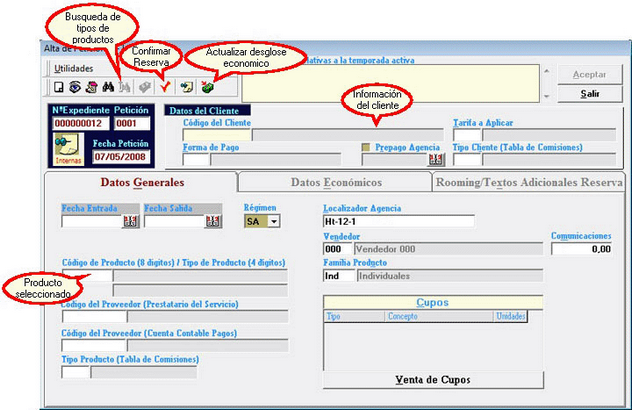Click the Familia Producto code field Ind
The height and width of the screenshot is (410, 632).
coord(339,276)
